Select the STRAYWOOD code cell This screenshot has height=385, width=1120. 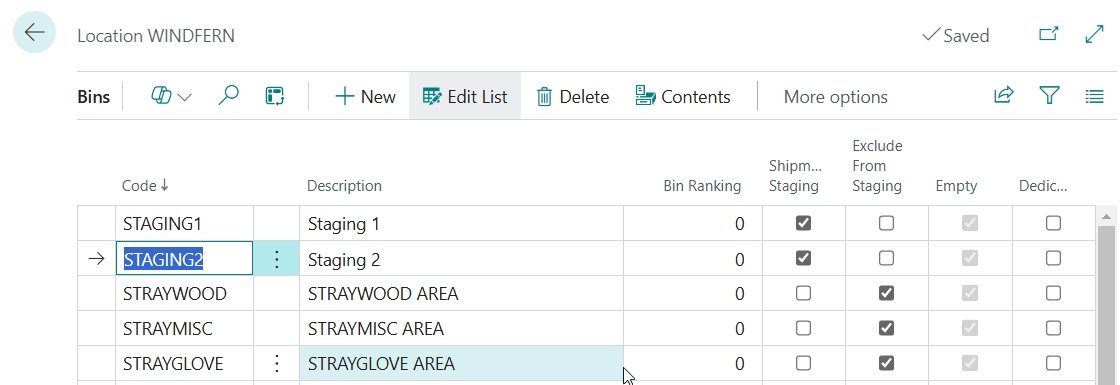tap(184, 294)
